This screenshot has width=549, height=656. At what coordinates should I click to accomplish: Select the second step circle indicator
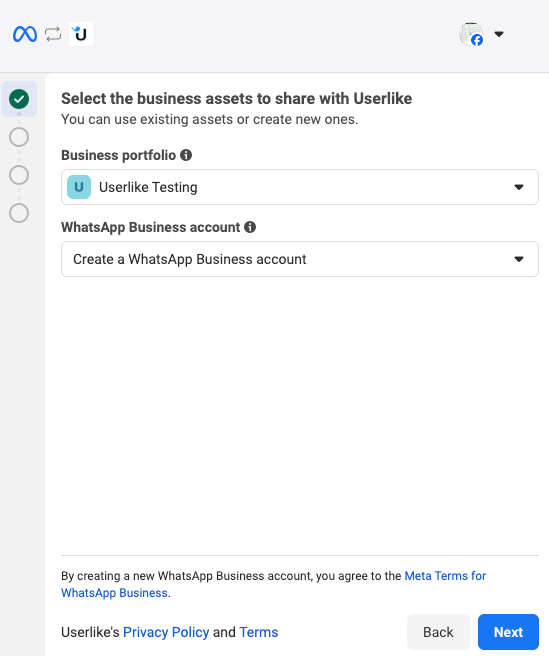(19, 137)
